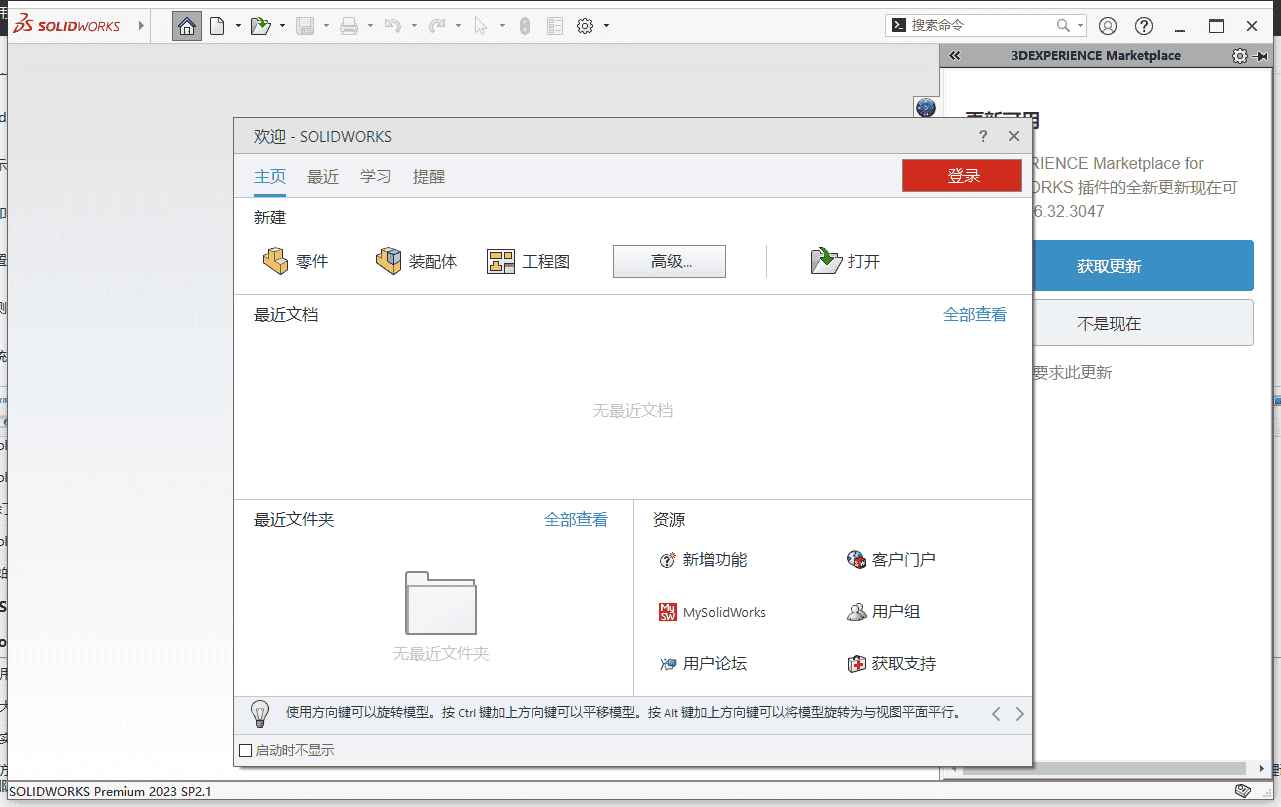Enable the 启动时不显示 checkbox

click(245, 749)
